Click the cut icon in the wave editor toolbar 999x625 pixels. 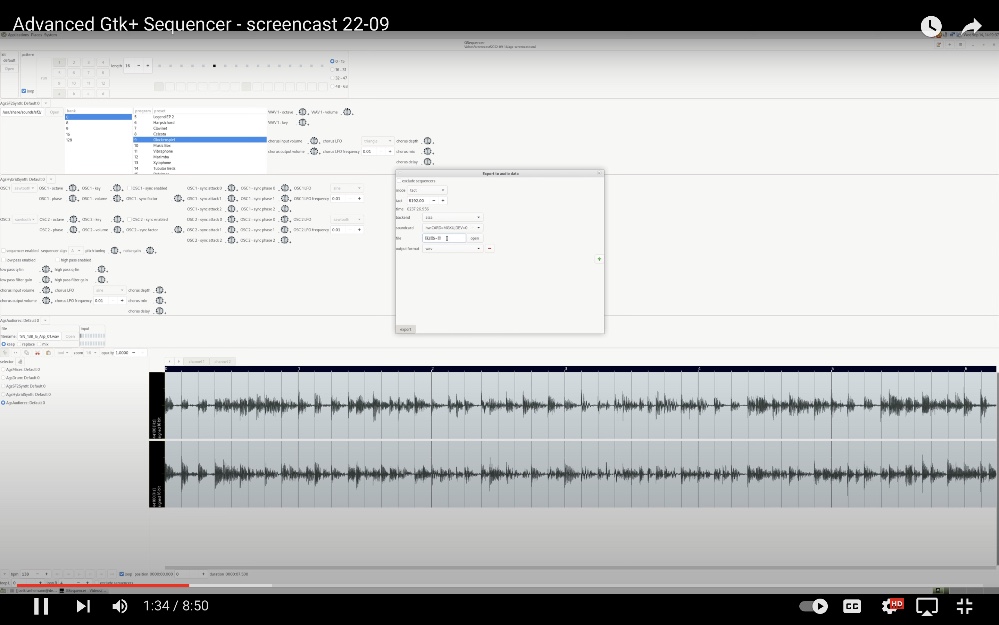pyautogui.click(x=38, y=352)
